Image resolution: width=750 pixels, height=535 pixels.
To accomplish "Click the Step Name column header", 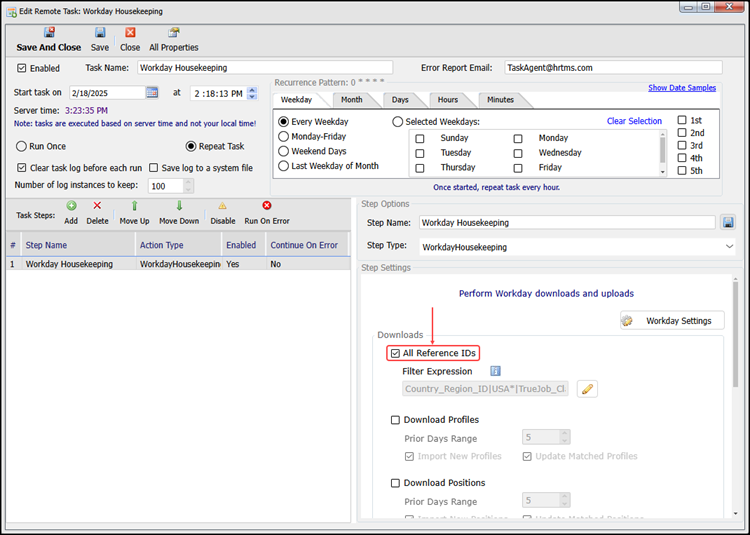I will pos(78,245).
